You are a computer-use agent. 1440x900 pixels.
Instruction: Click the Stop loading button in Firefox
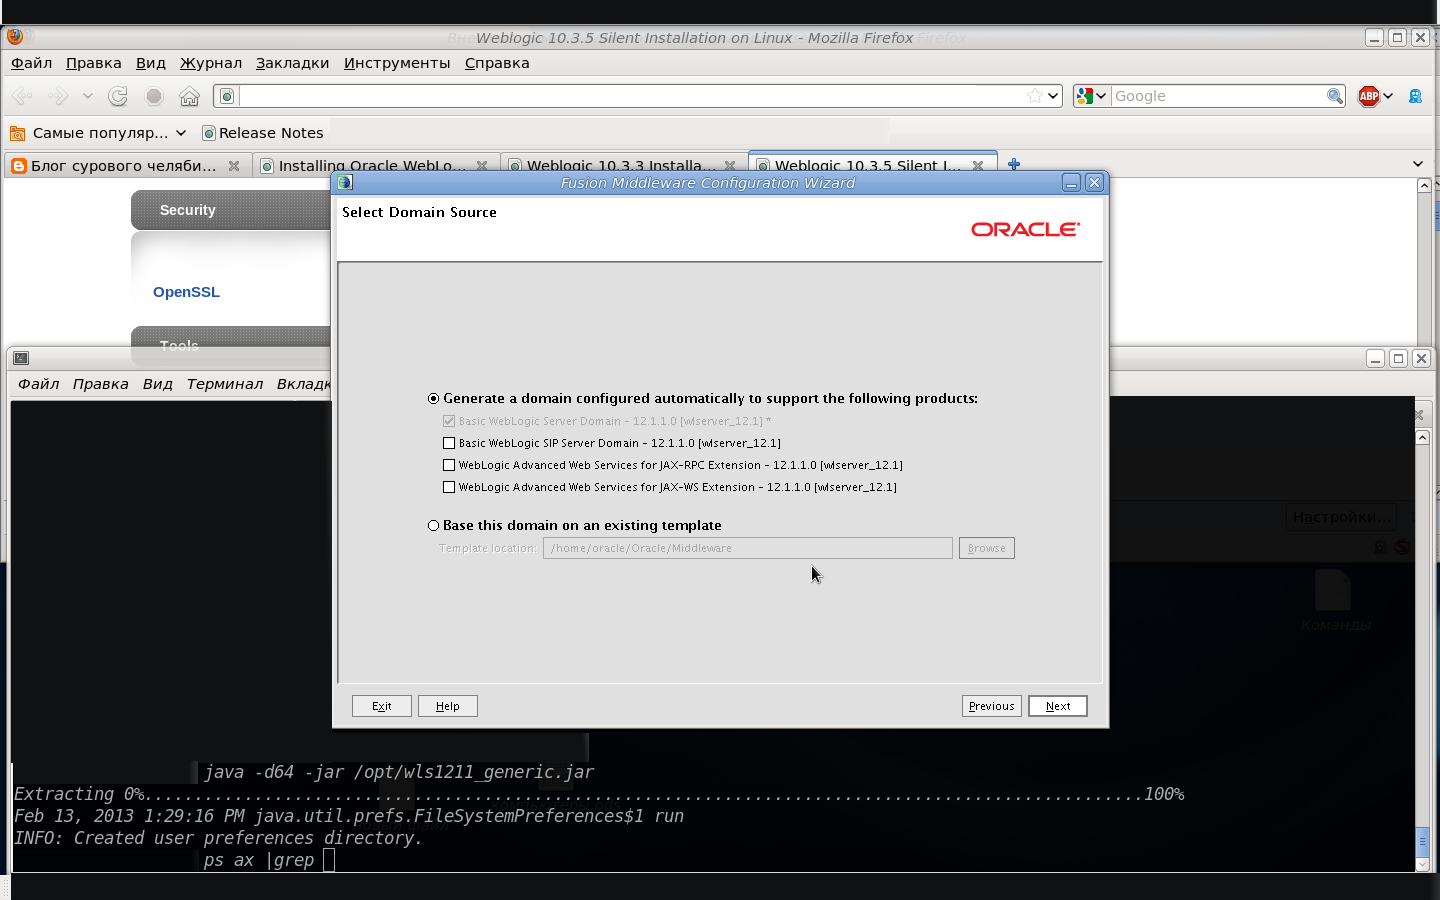(x=154, y=96)
